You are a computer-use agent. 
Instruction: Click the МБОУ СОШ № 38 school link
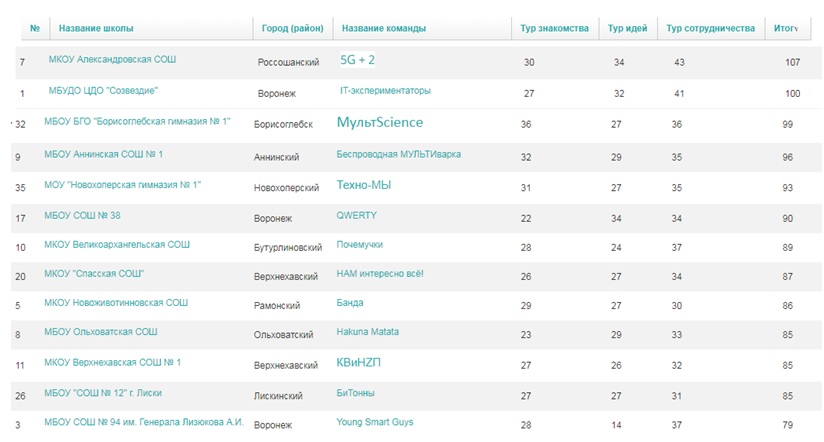83,215
